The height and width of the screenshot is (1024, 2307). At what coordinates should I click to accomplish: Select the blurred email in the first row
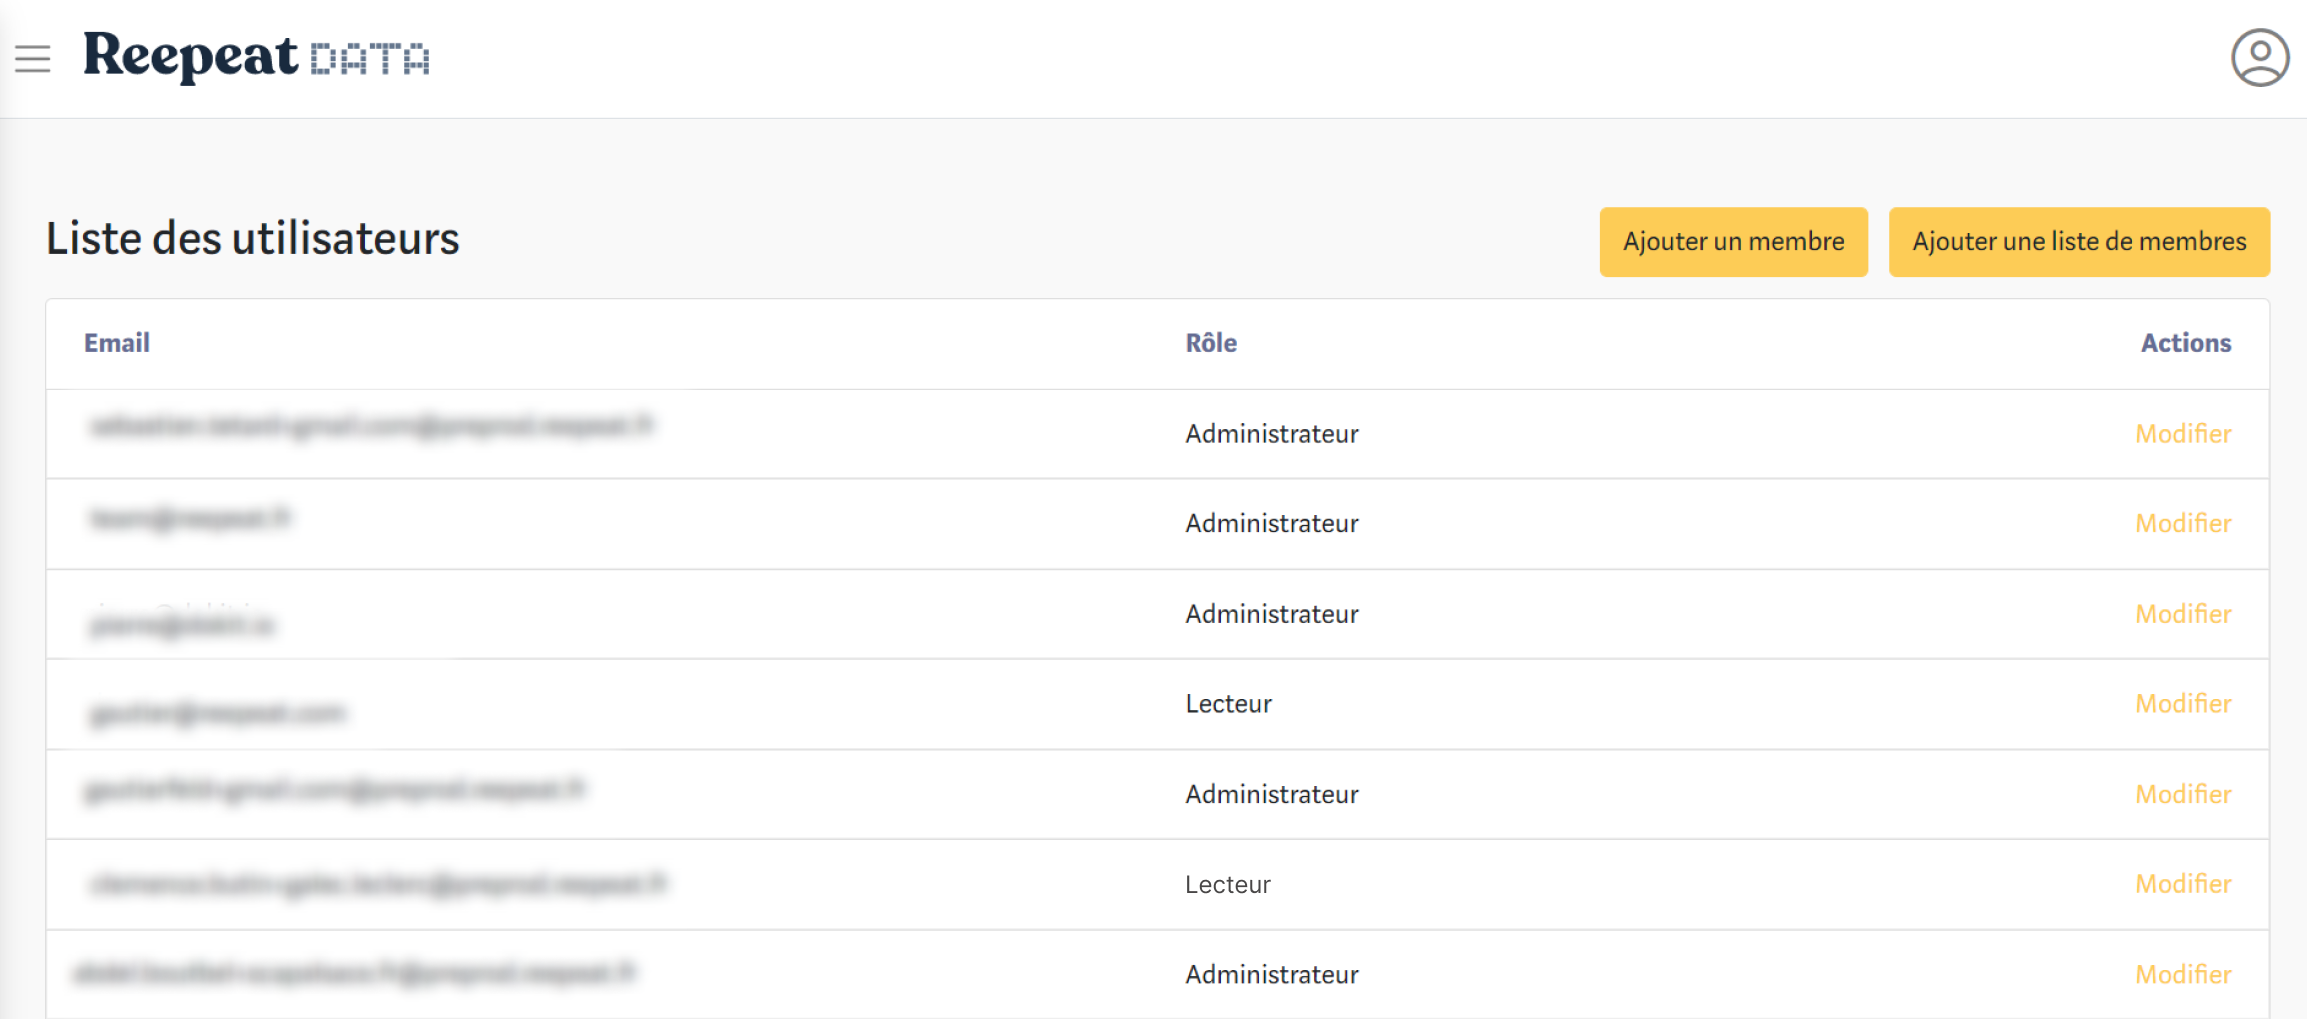[x=370, y=427]
